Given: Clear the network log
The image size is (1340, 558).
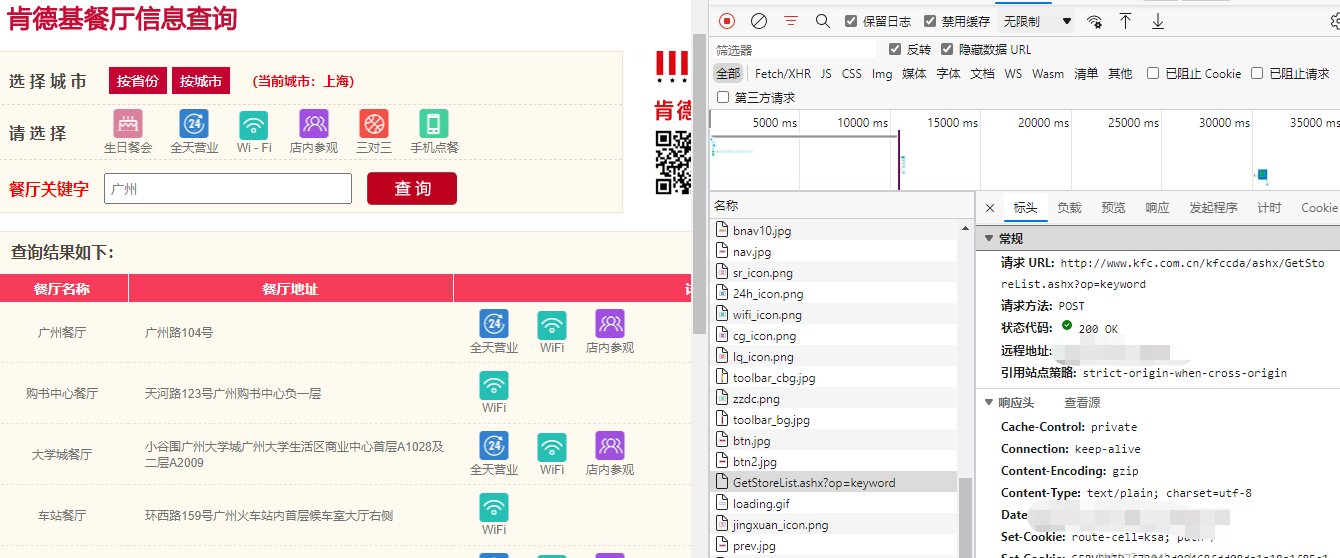Looking at the screenshot, I should click(x=759, y=21).
